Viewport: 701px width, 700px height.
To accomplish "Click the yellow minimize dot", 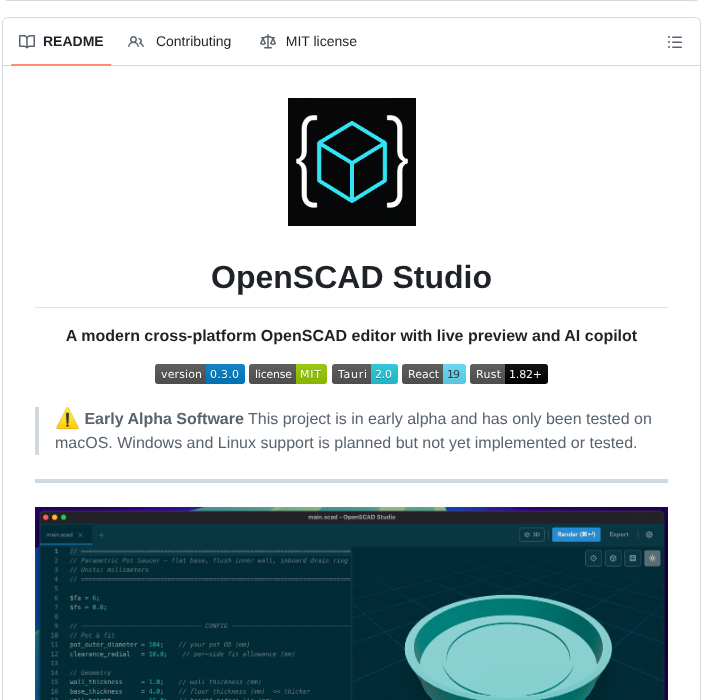I will pyautogui.click(x=55, y=517).
